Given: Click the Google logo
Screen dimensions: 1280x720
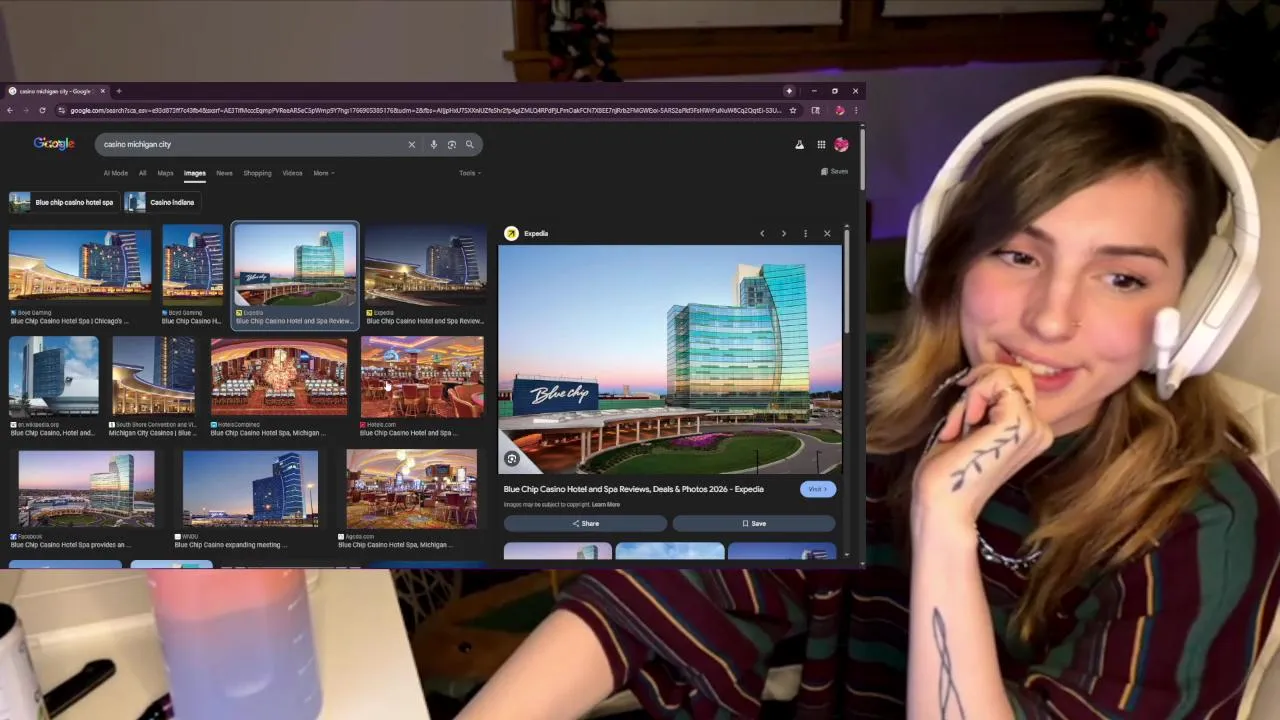Looking at the screenshot, I should click(x=54, y=144).
